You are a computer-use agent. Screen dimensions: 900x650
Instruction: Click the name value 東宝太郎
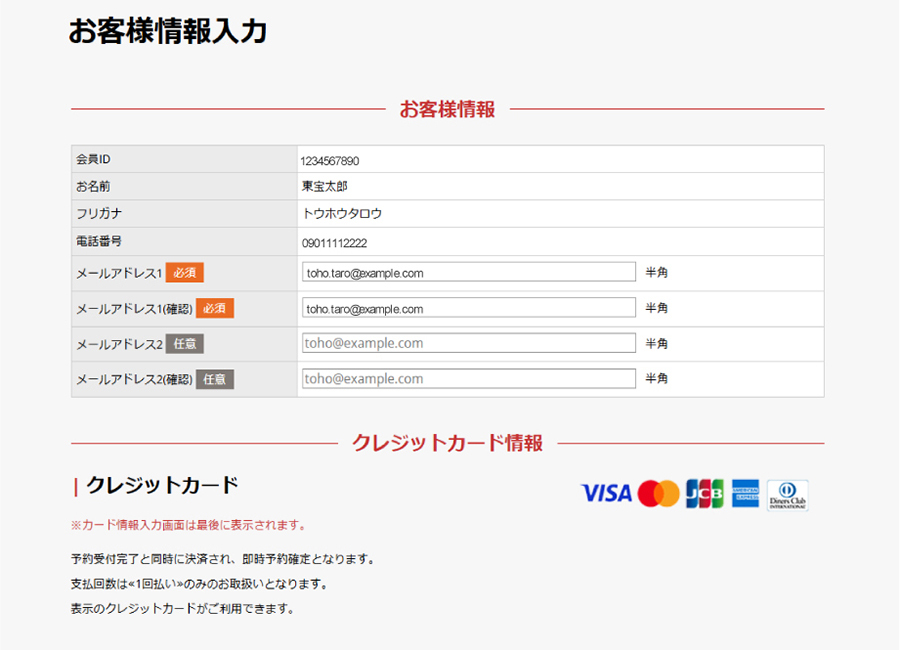(325, 186)
